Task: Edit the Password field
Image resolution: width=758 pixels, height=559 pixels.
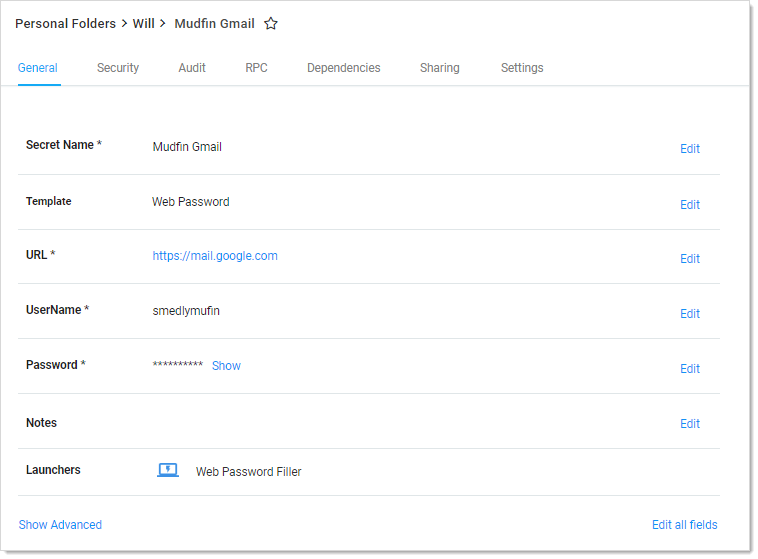Action: pos(690,369)
